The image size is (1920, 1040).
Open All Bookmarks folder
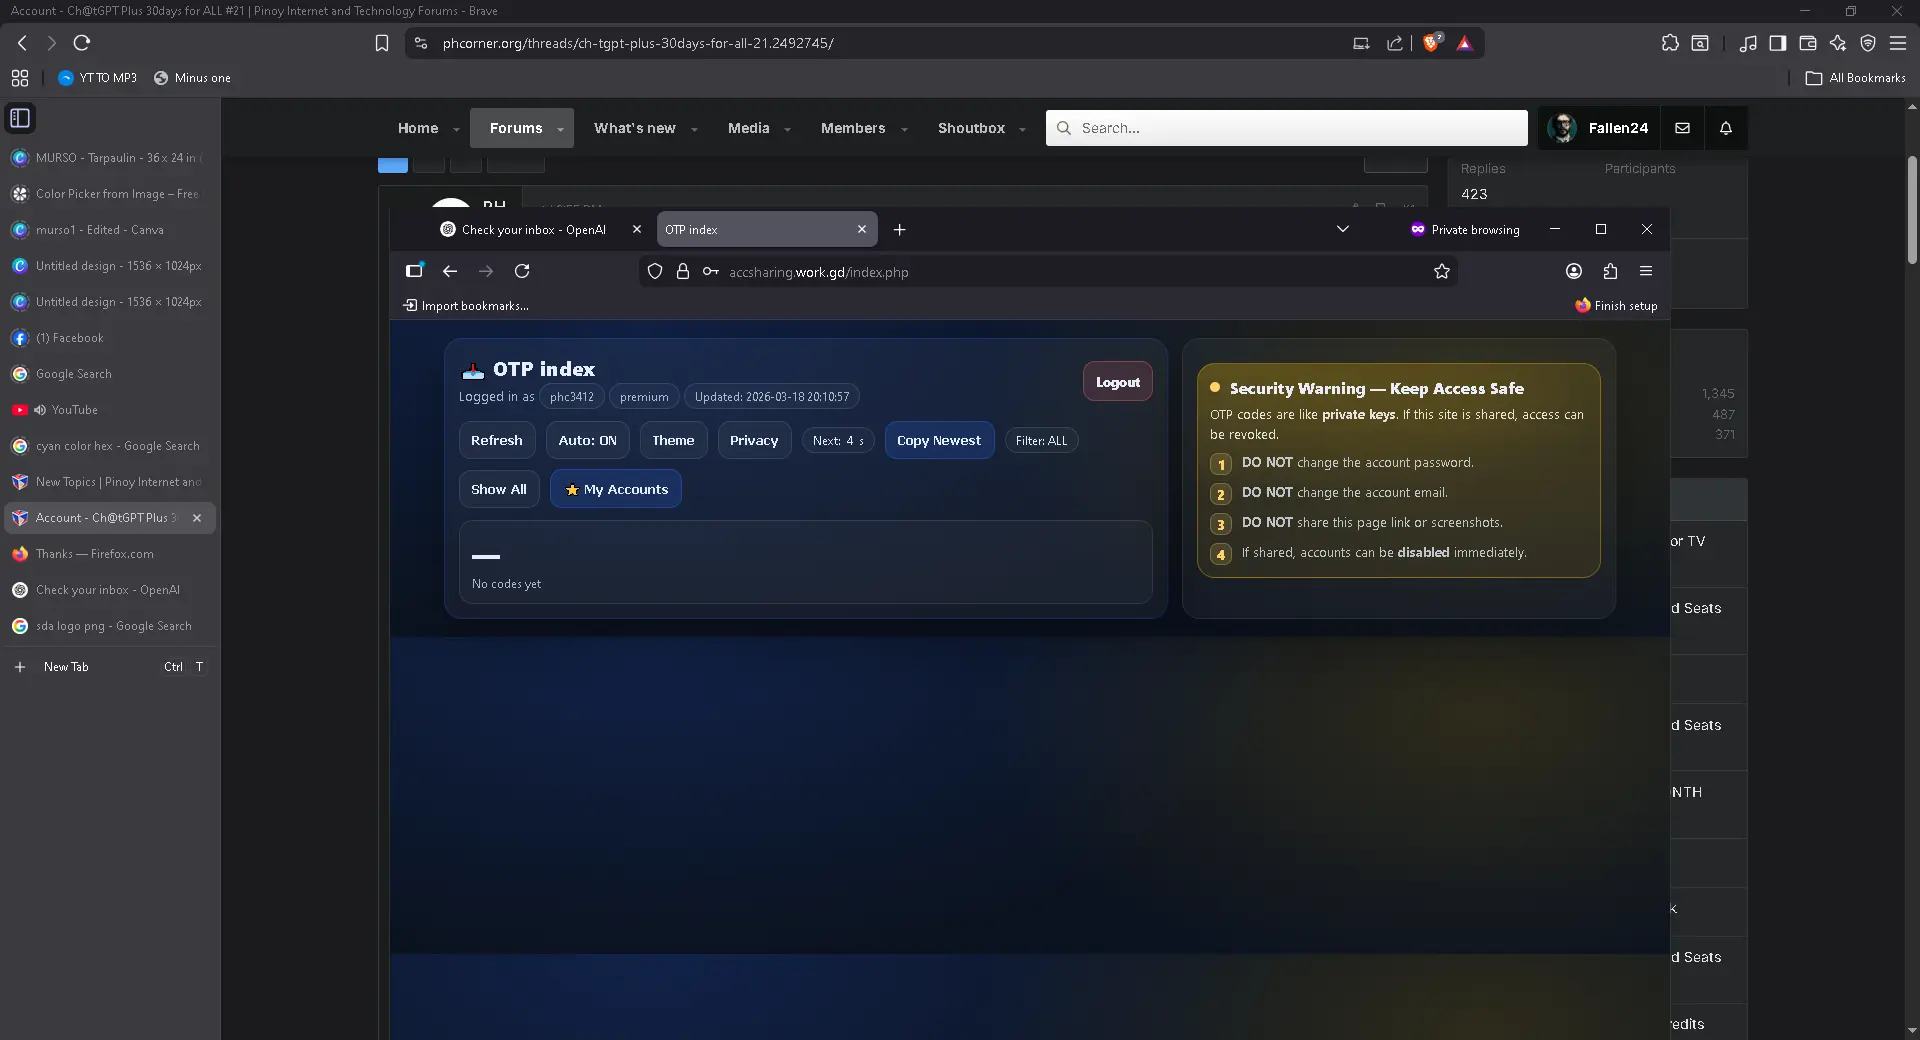[x=1856, y=78]
